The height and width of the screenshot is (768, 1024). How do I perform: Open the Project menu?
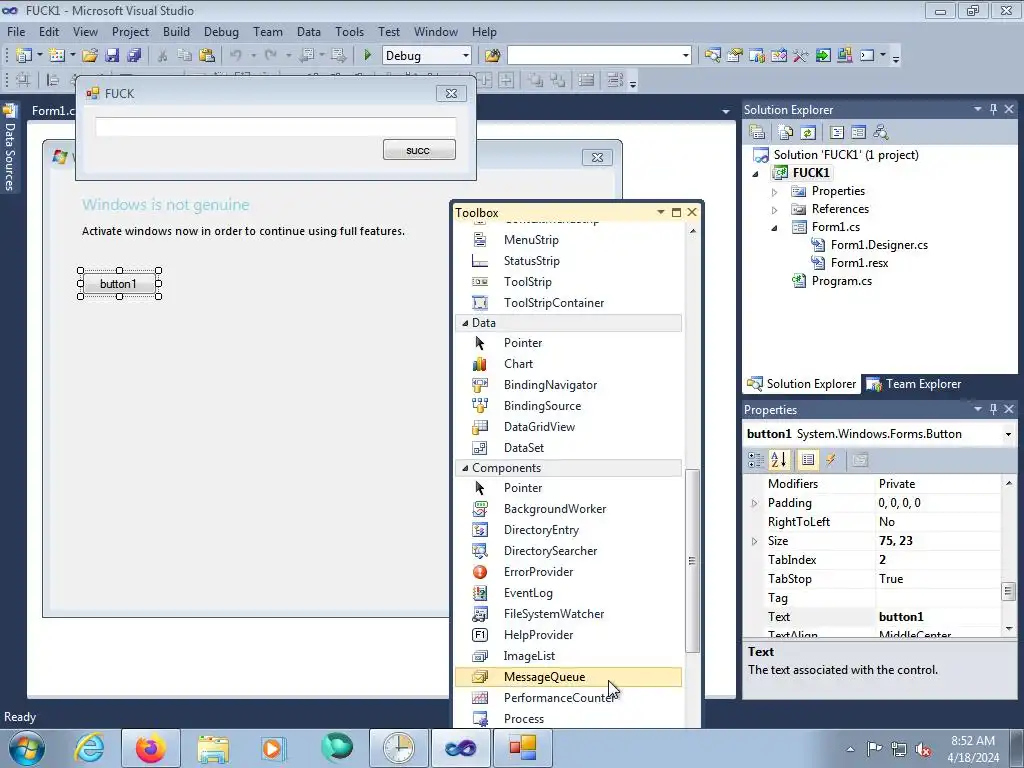[130, 31]
